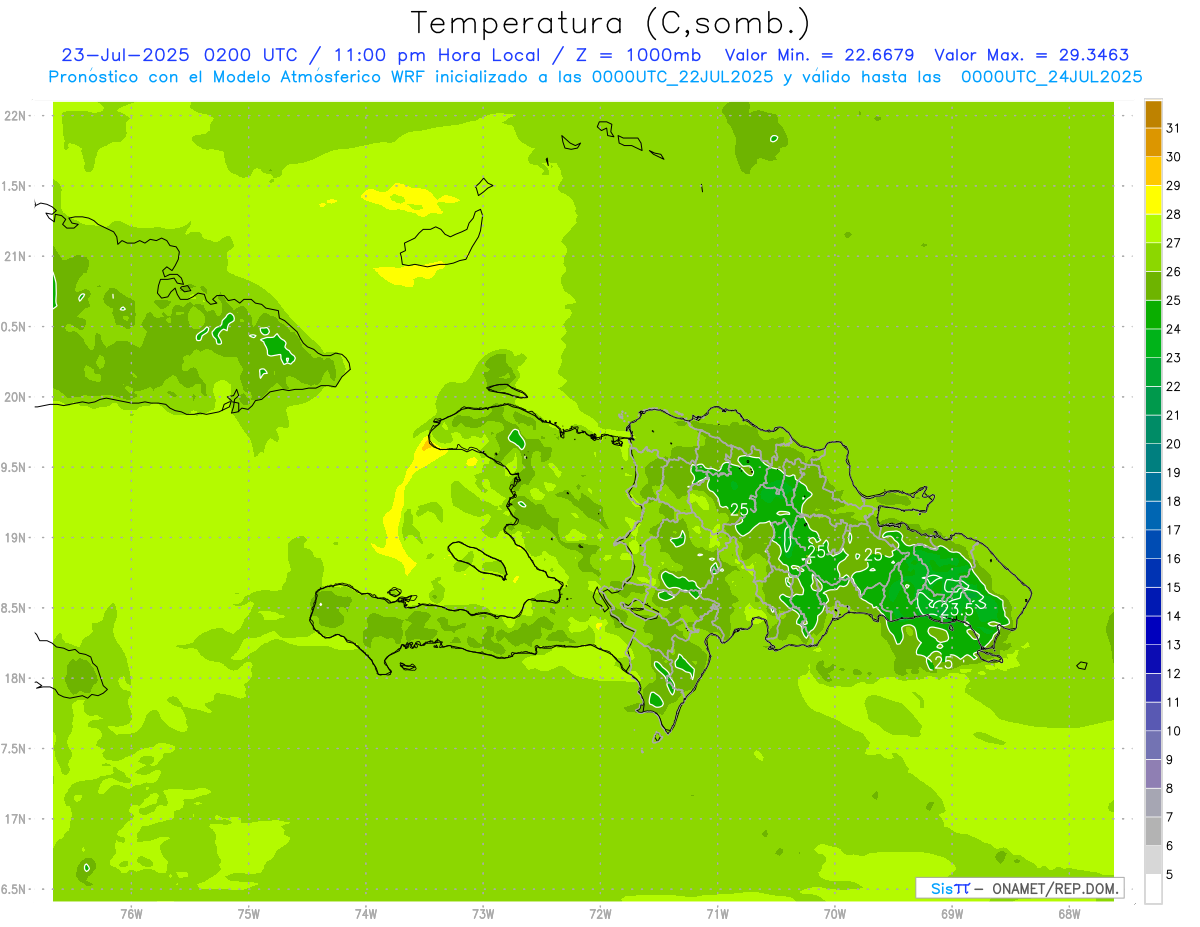Click the "19N" latitude axis label
The width and height of the screenshot is (1200, 927).
pyautogui.click(x=14, y=537)
